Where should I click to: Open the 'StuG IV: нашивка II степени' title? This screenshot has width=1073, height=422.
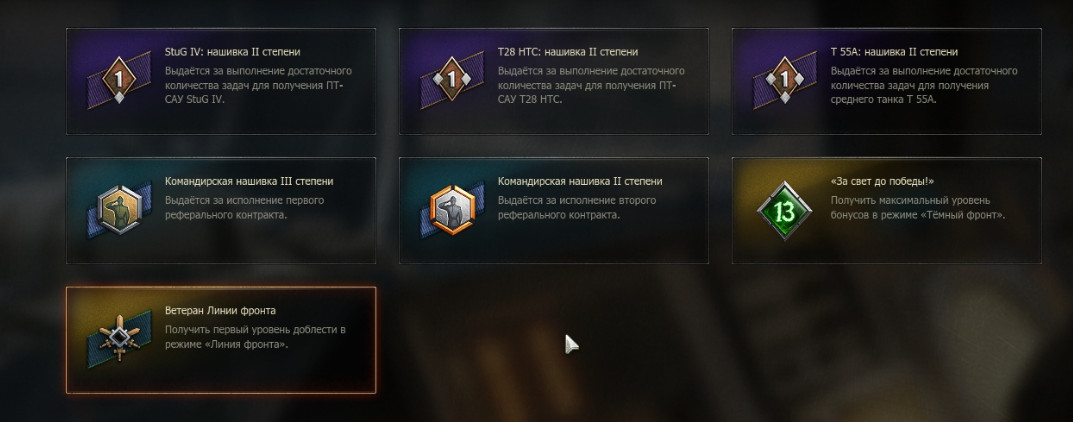pos(233,52)
